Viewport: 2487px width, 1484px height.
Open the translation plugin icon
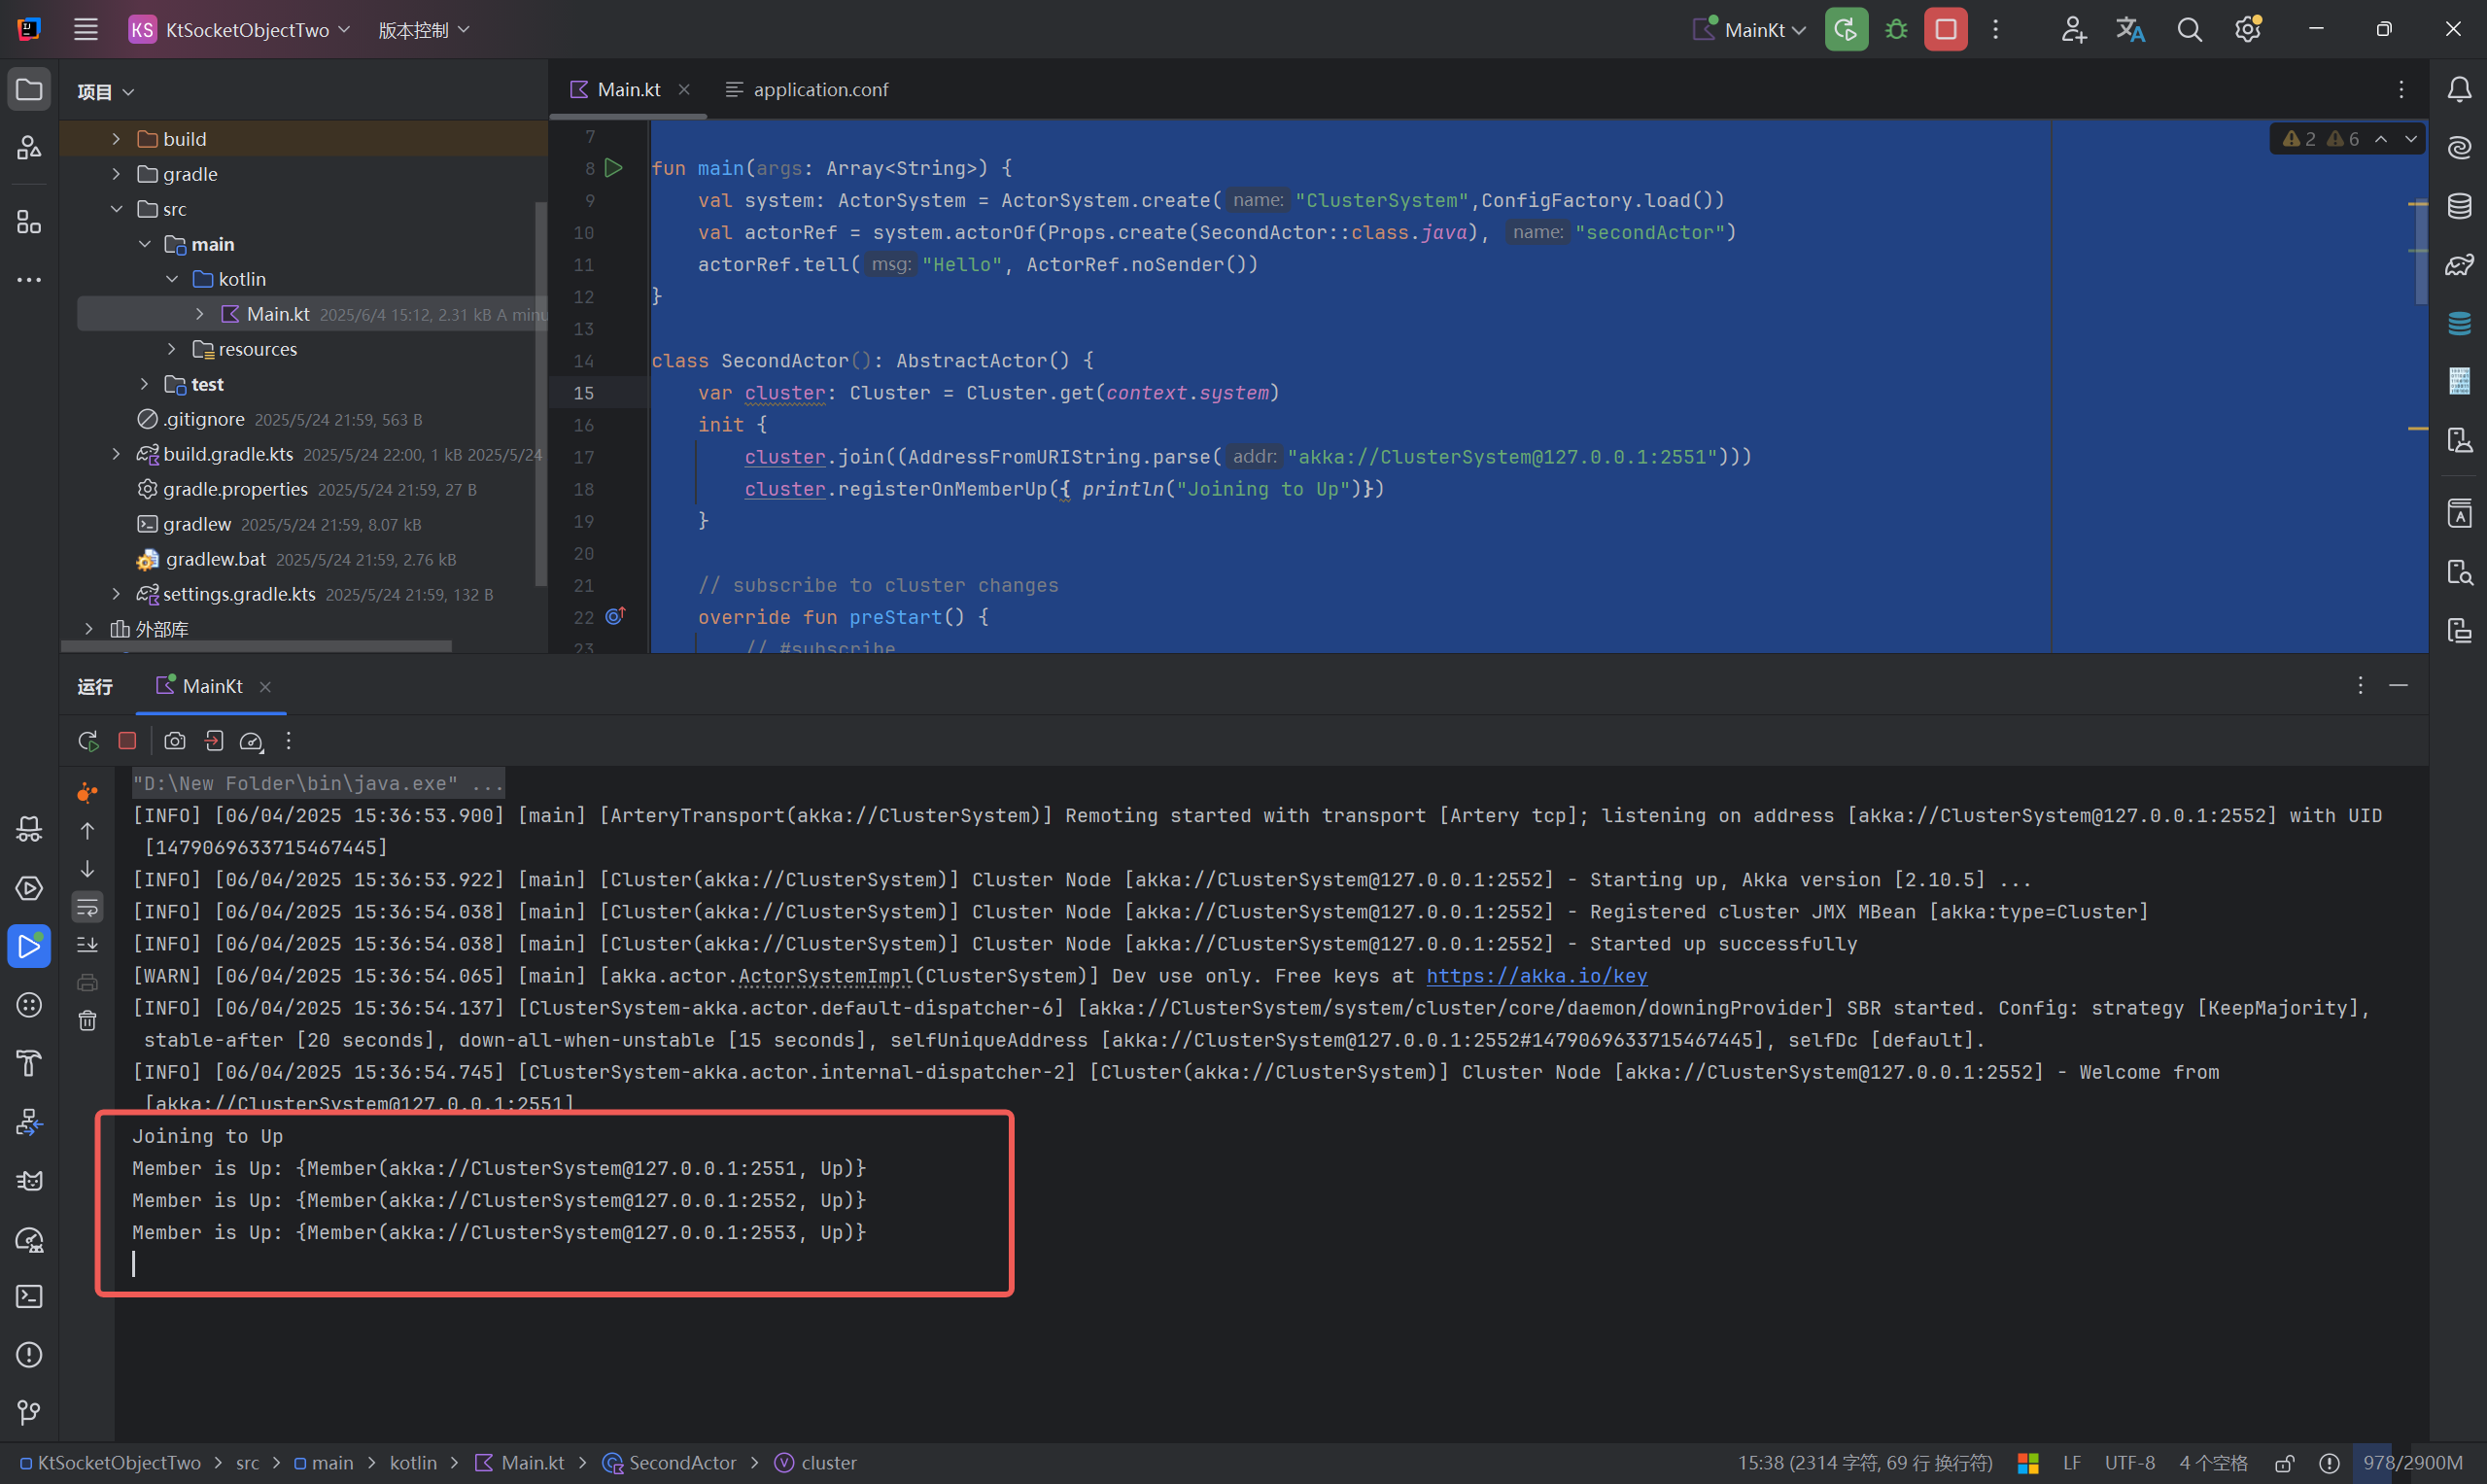point(2130,30)
